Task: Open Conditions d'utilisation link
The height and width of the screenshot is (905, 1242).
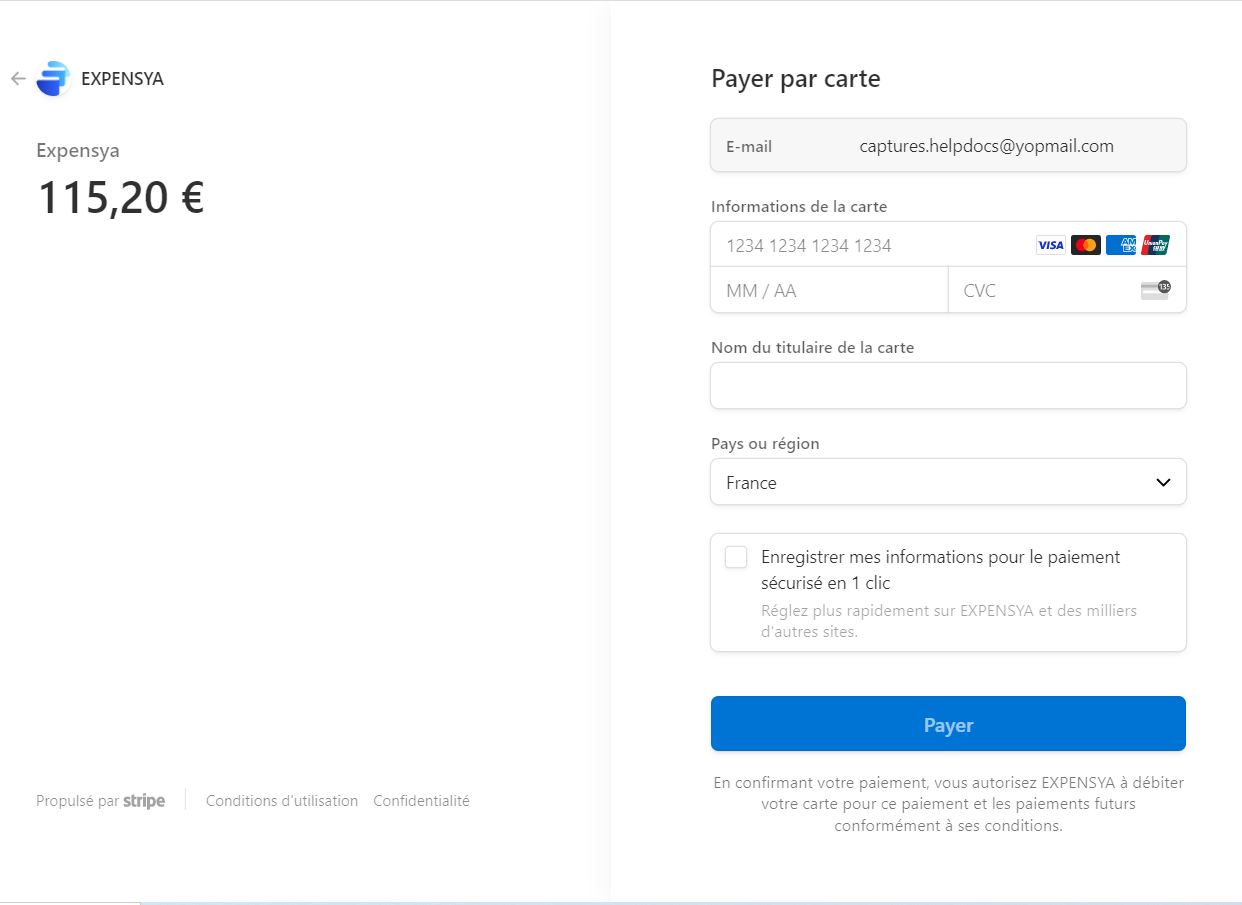Action: pyautogui.click(x=282, y=801)
